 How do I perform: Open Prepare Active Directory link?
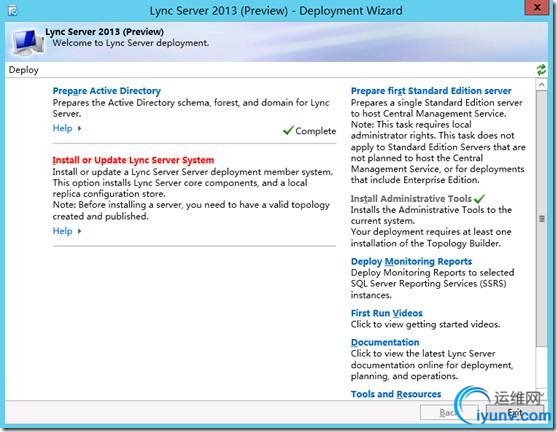pos(107,91)
